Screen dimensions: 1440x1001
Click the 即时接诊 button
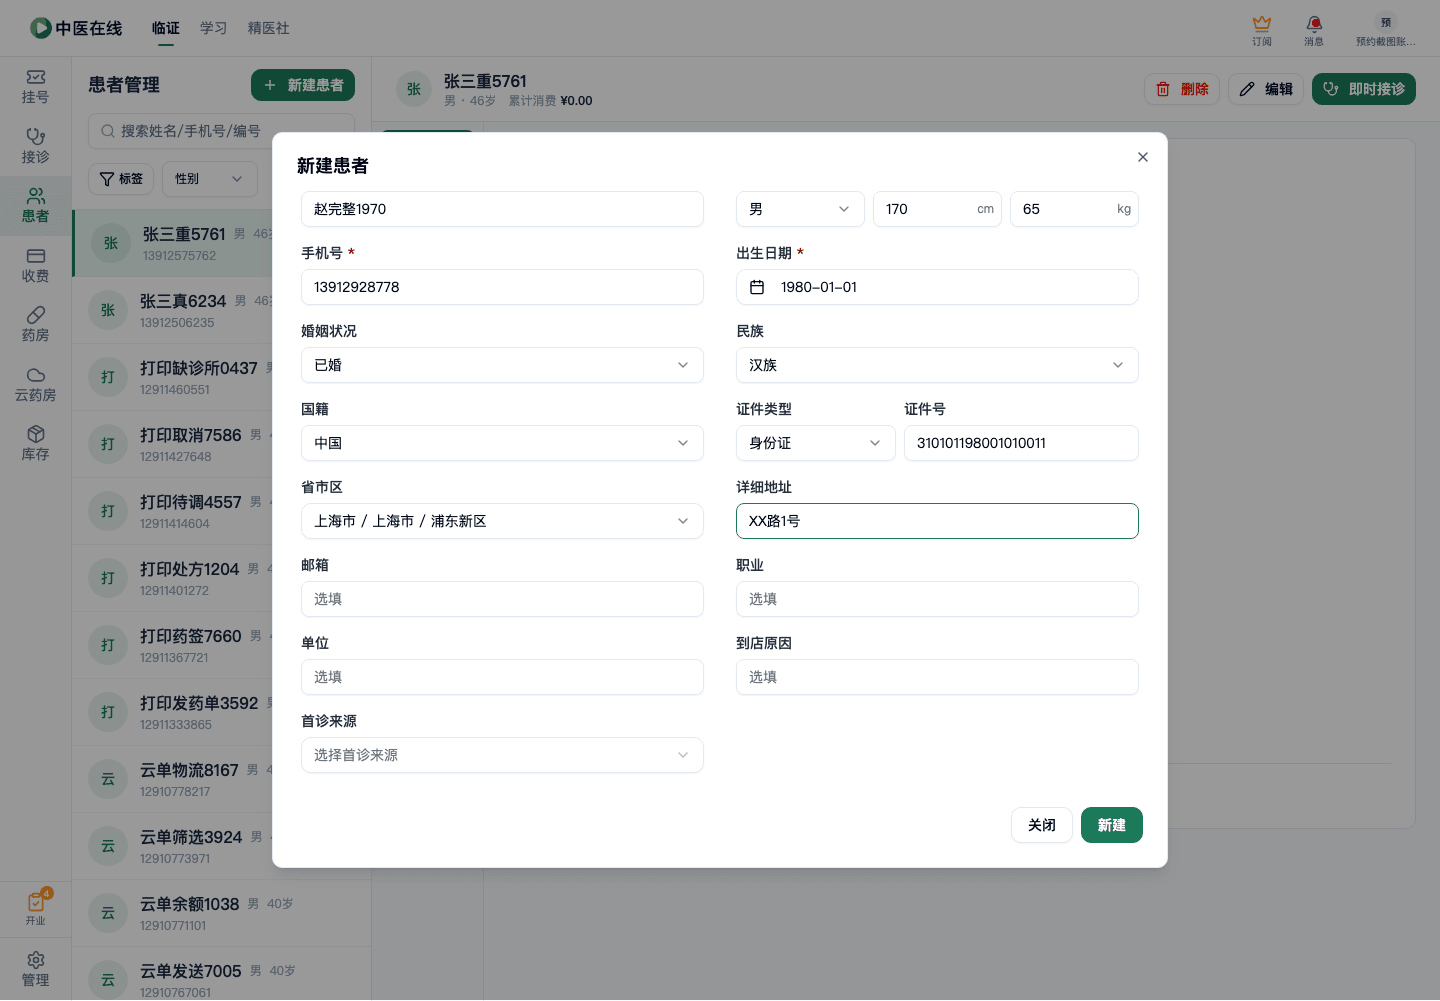1364,89
